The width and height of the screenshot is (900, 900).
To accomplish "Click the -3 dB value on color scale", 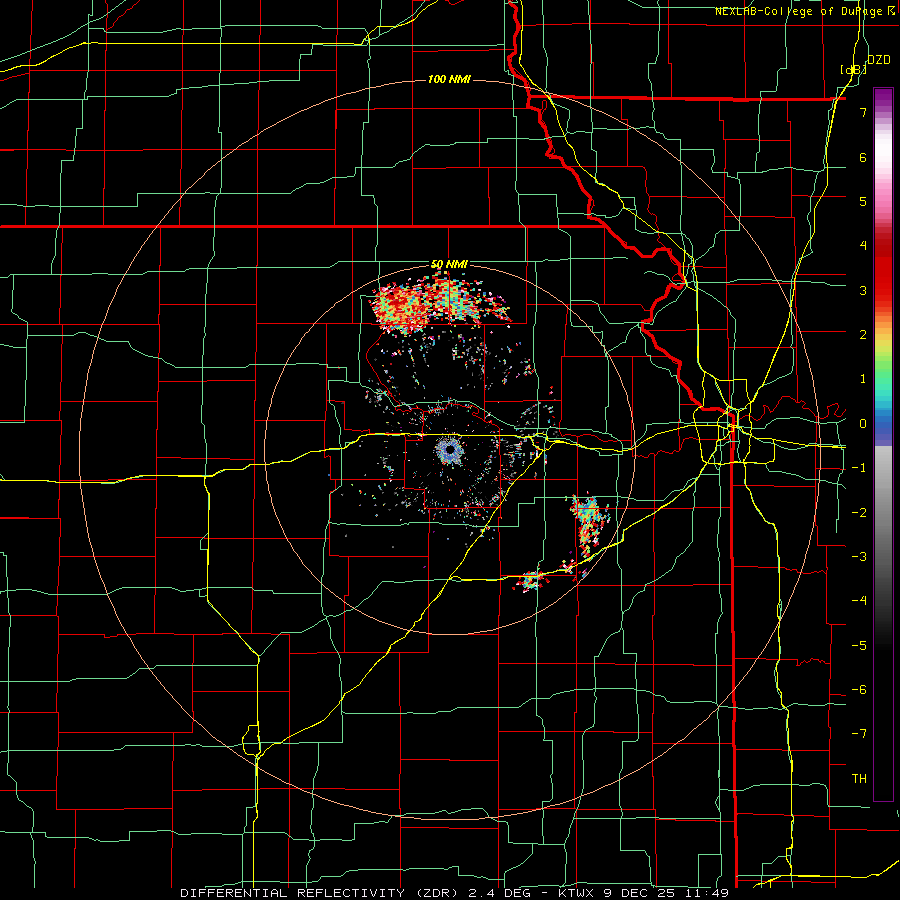I will coord(859,557).
